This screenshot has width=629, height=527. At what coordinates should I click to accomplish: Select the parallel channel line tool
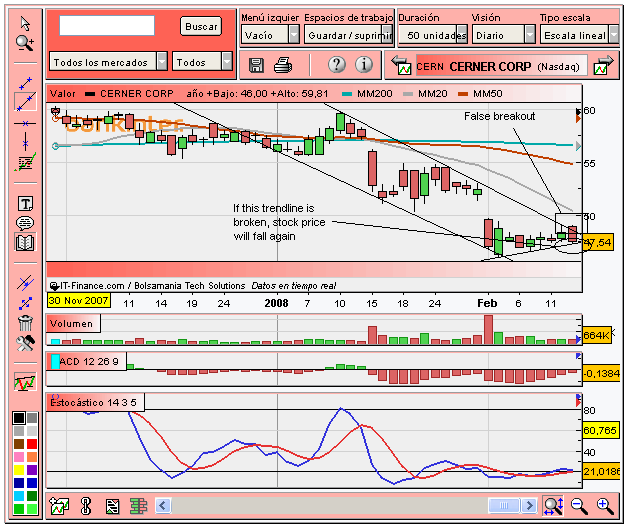pyautogui.click(x=25, y=283)
